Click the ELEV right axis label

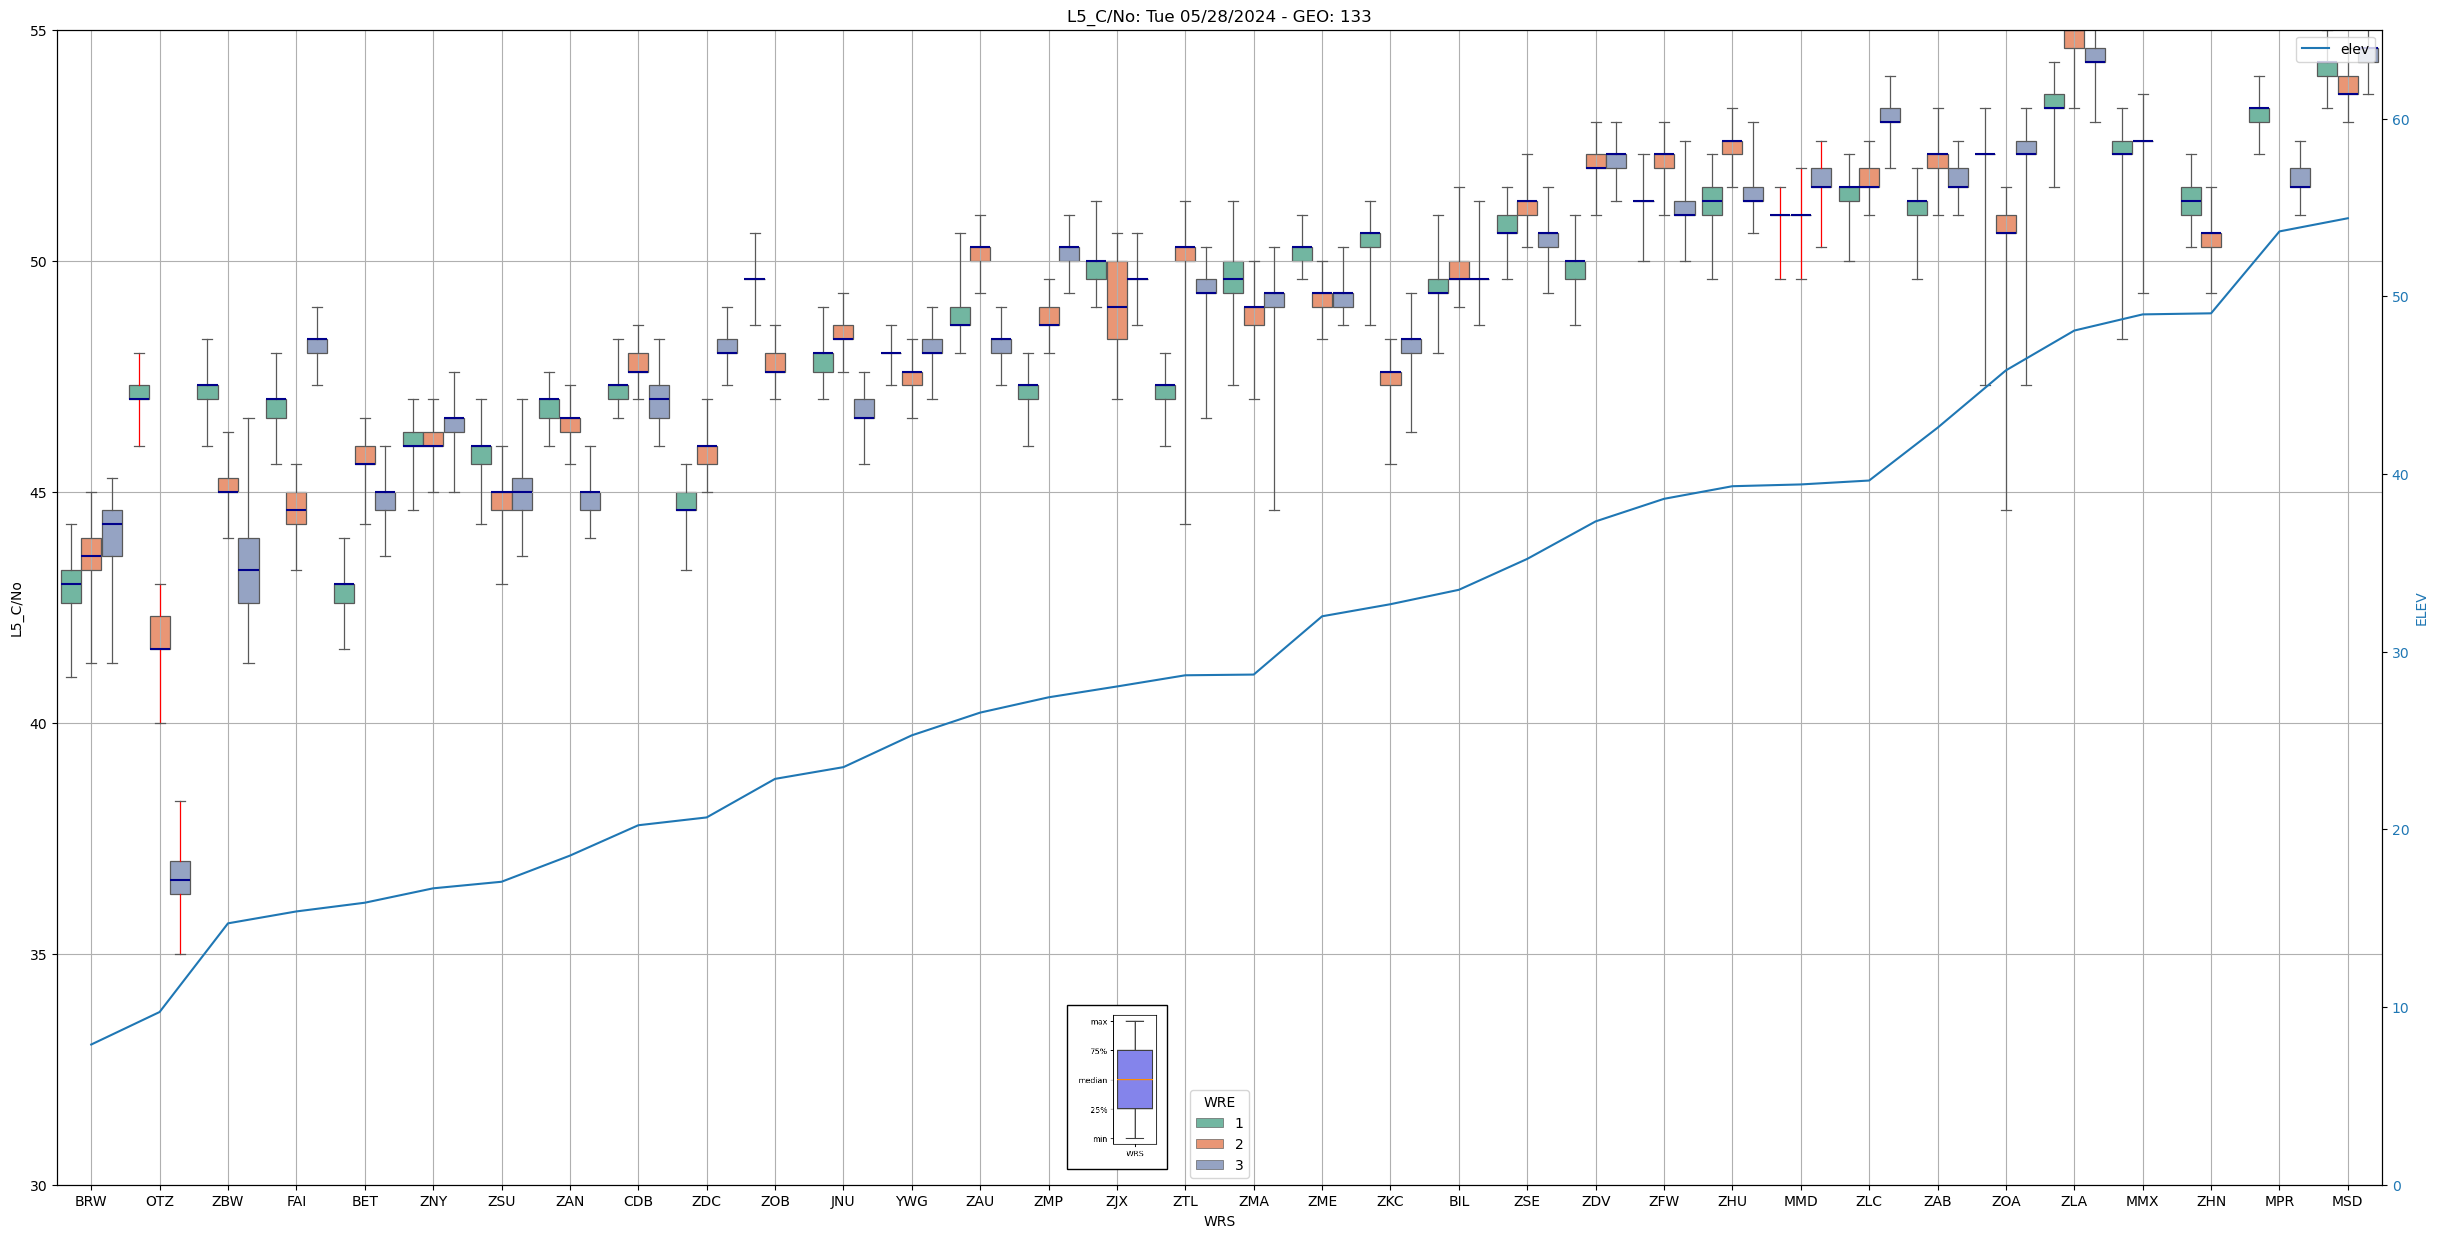click(2421, 609)
